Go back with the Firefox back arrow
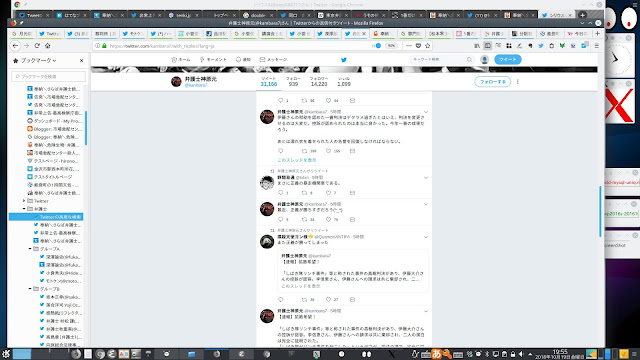Screen dimensions: 640x360 point(16,46)
